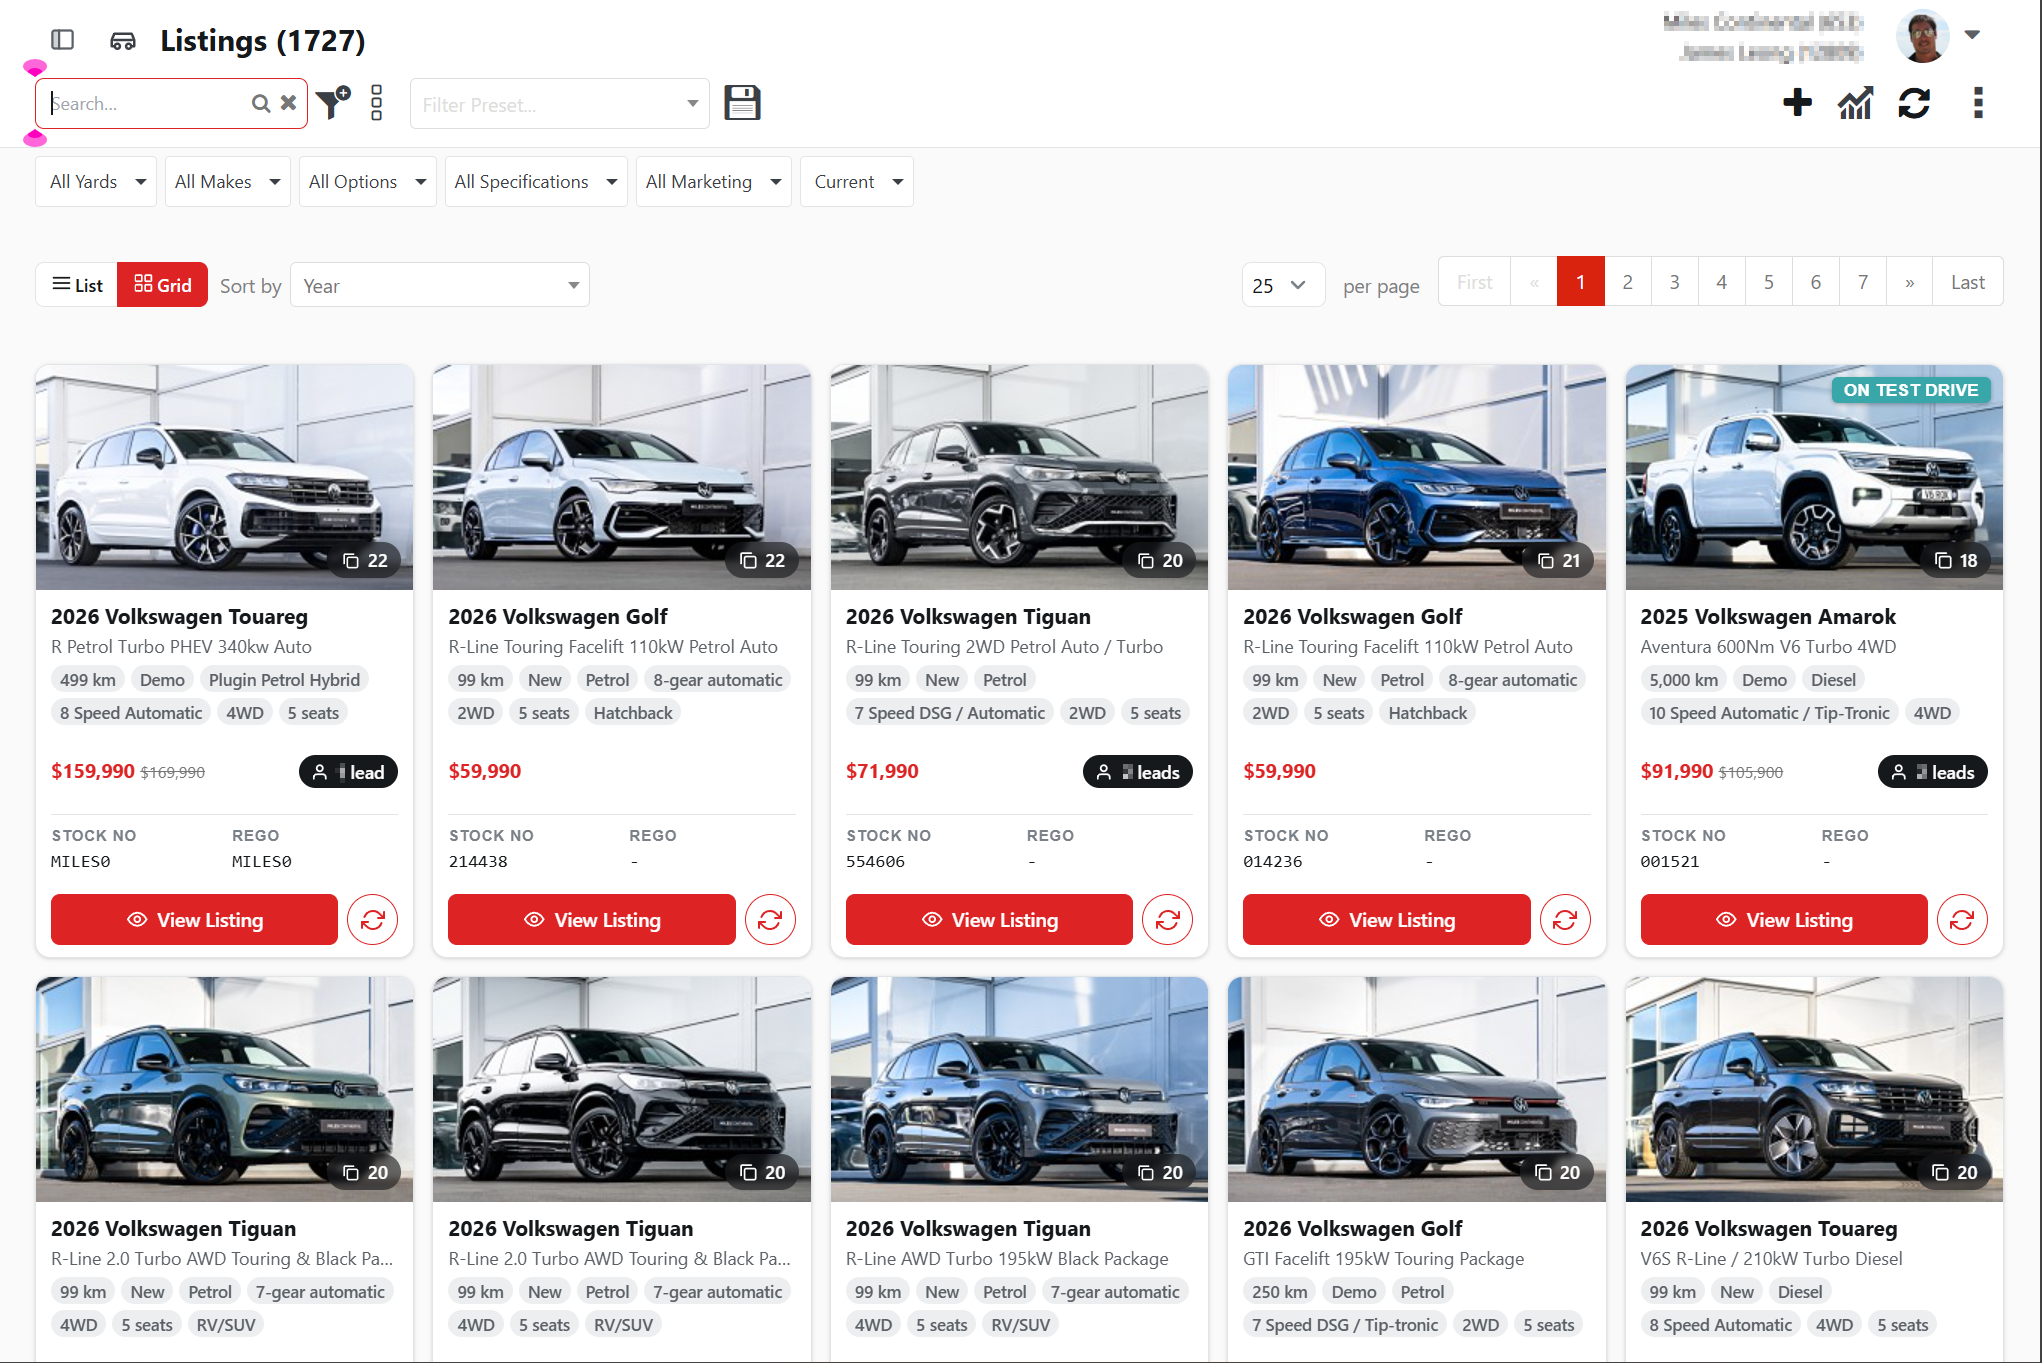Select page 1 in pagination

[1581, 282]
